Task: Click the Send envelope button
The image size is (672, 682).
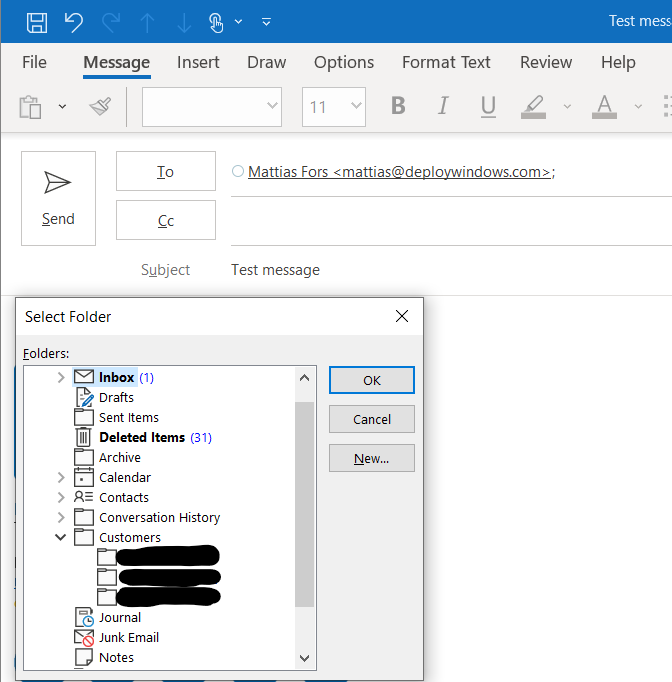Action: coord(58,198)
